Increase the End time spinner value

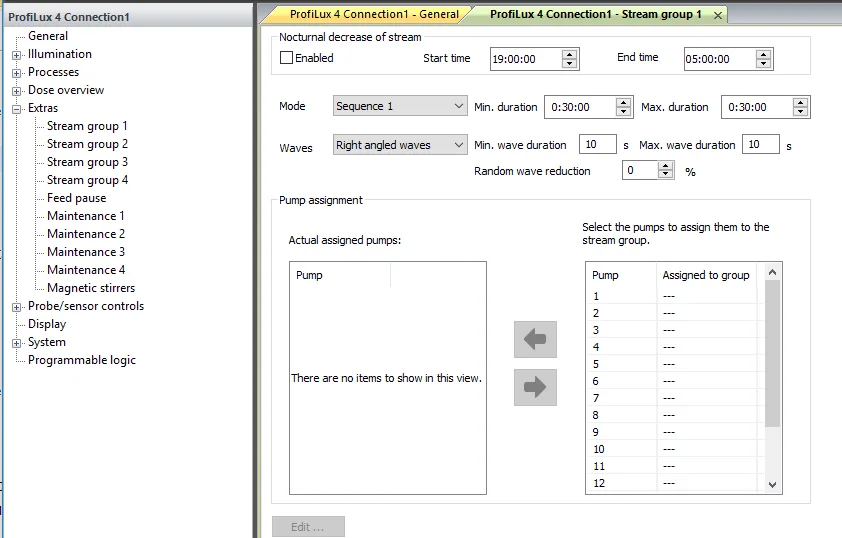[763, 54]
